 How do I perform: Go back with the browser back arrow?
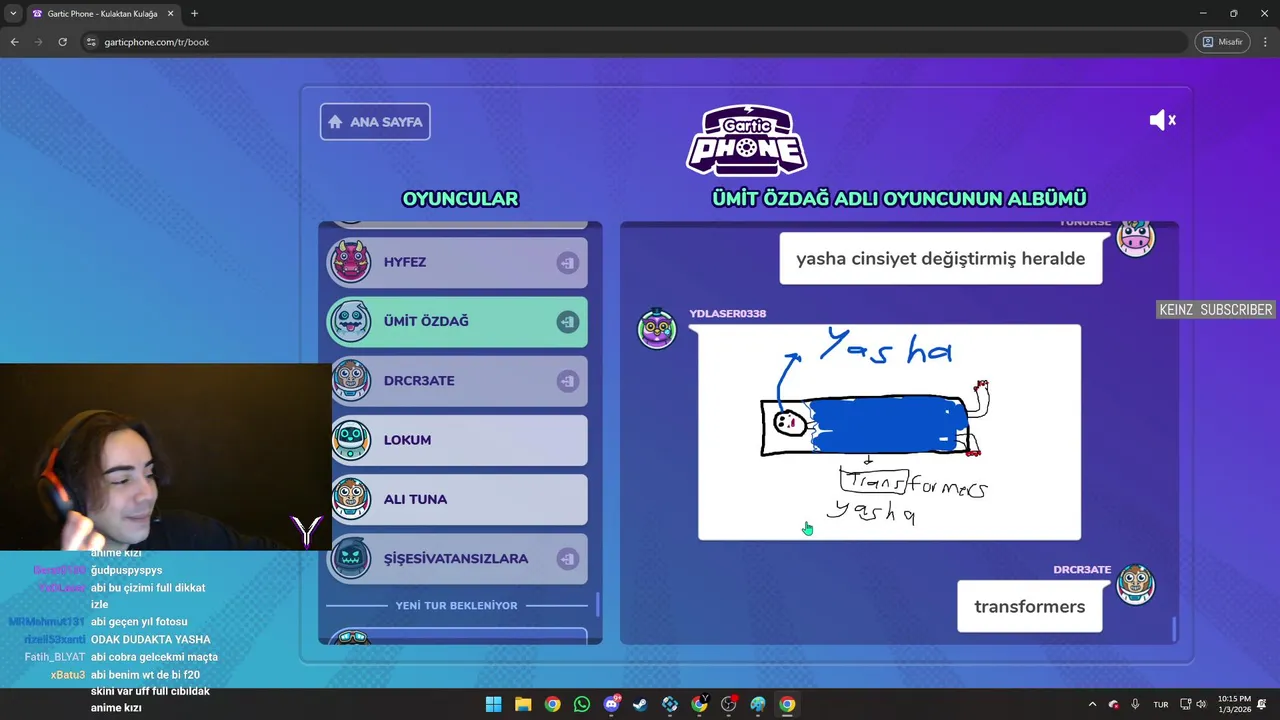(x=14, y=42)
